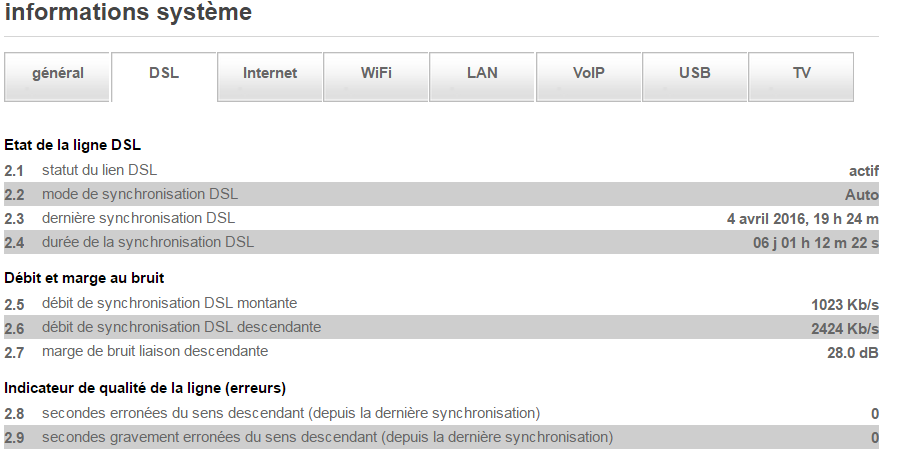Viewport: 898px width, 466px height.
Task: Click the 'informations système' page heading
Action: (128, 13)
